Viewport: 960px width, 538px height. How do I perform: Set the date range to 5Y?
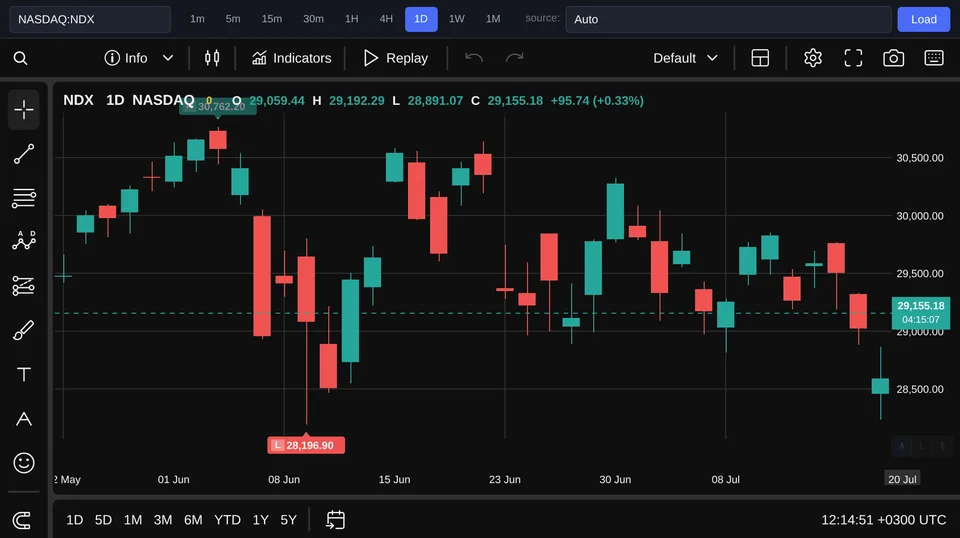pos(288,520)
